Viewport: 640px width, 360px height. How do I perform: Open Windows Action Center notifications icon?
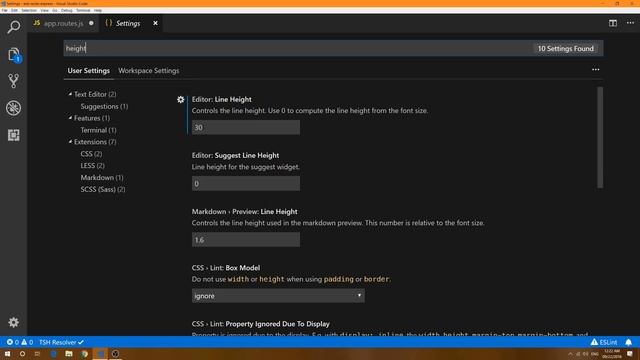tap(630, 353)
